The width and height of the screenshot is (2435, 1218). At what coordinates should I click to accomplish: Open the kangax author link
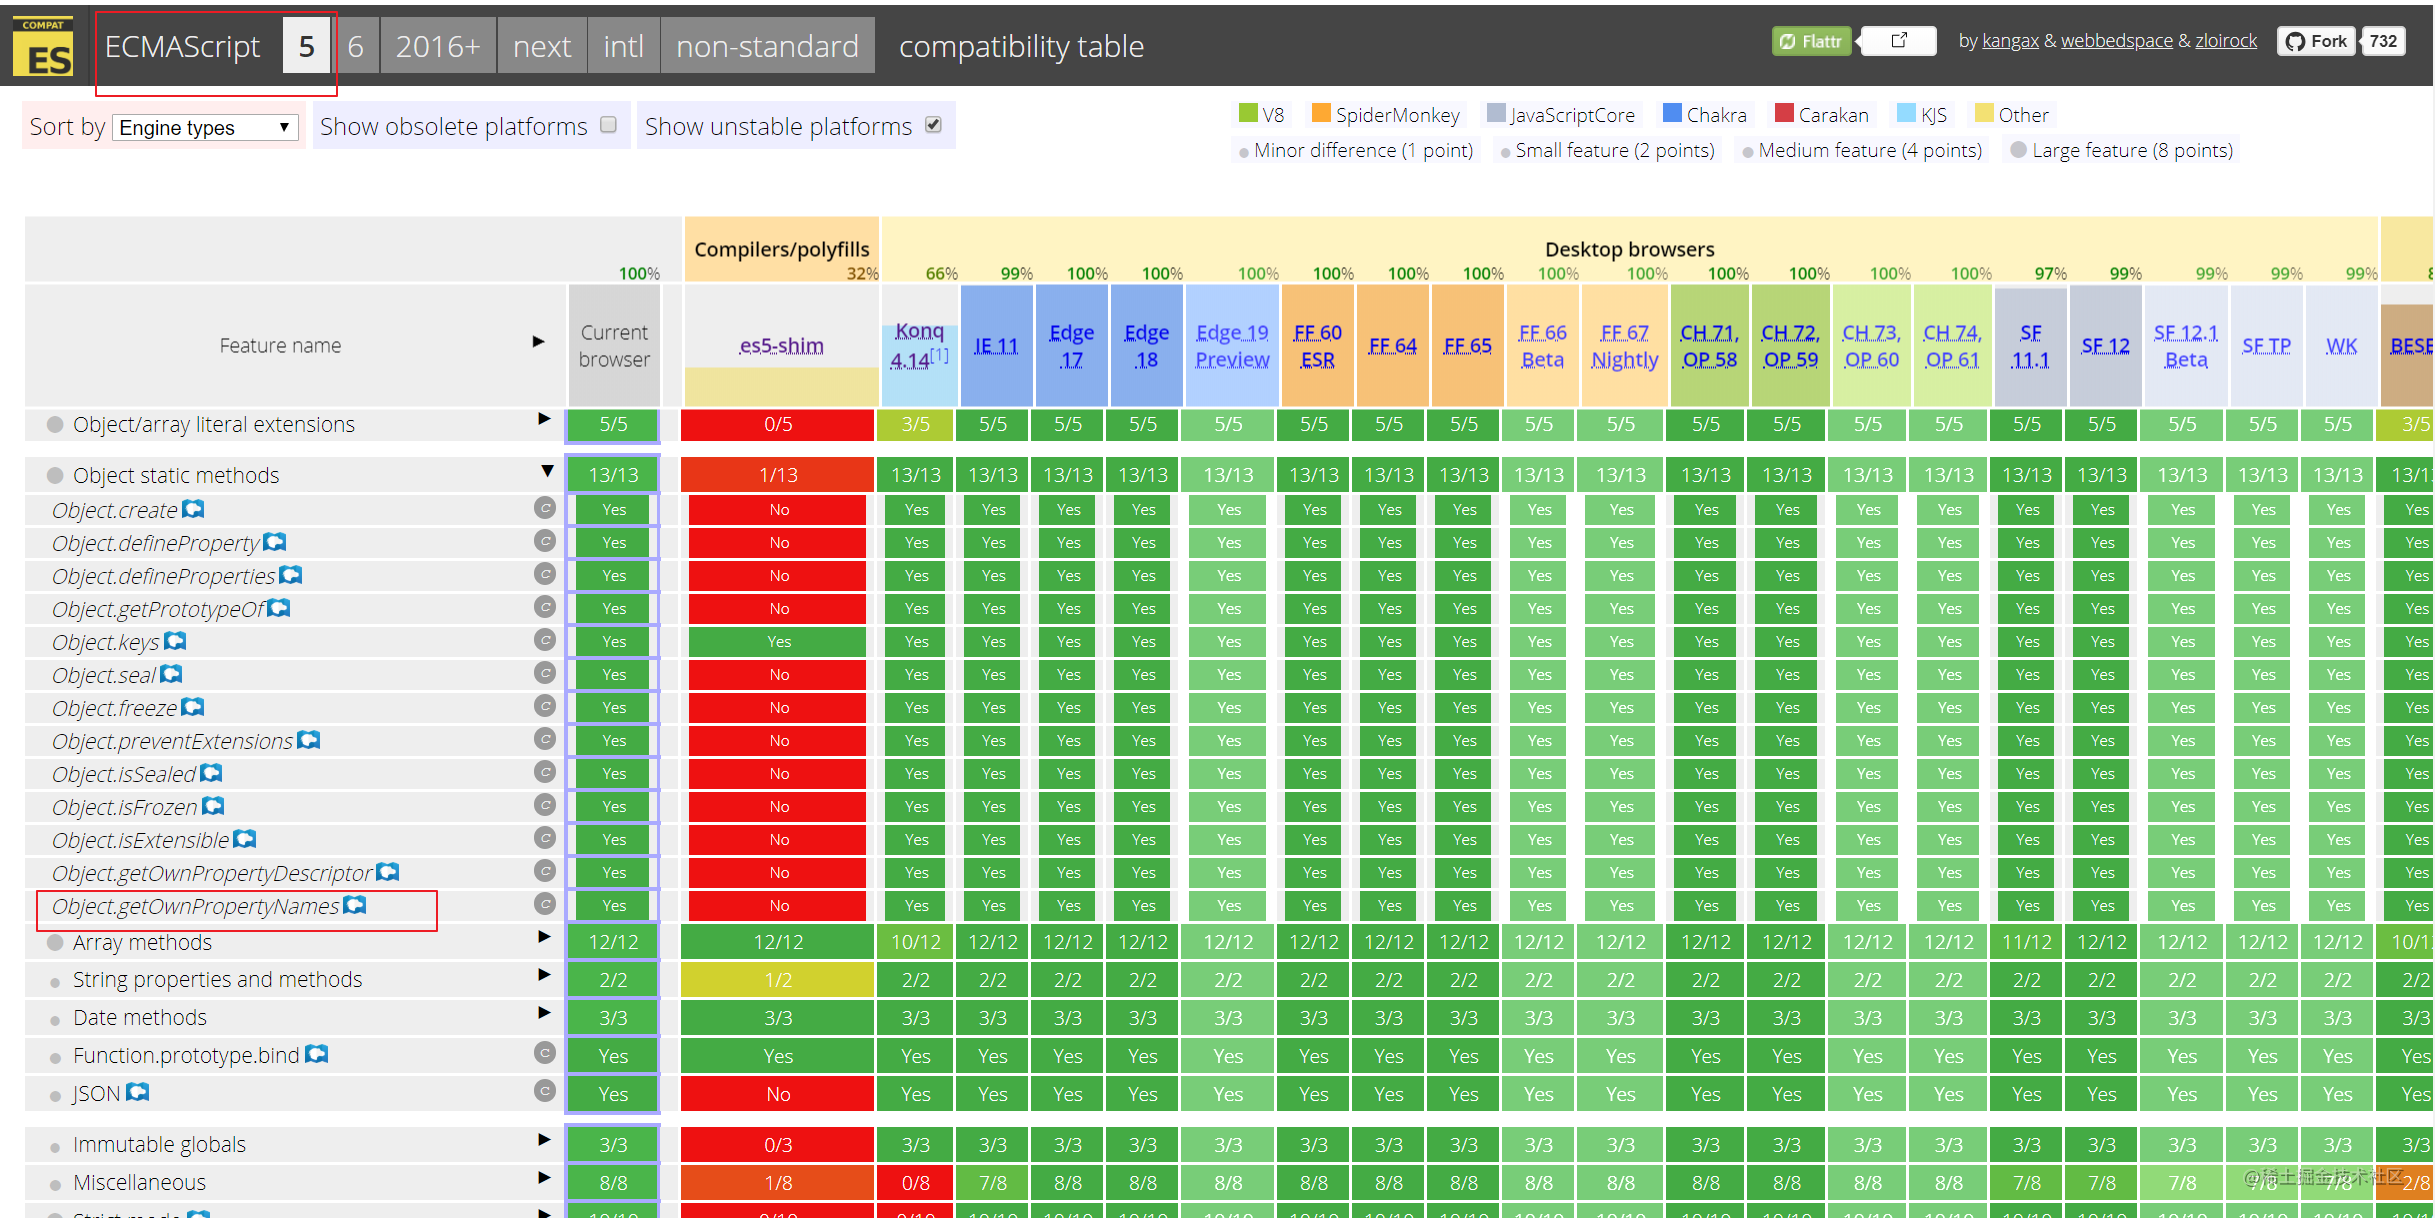2009,41
